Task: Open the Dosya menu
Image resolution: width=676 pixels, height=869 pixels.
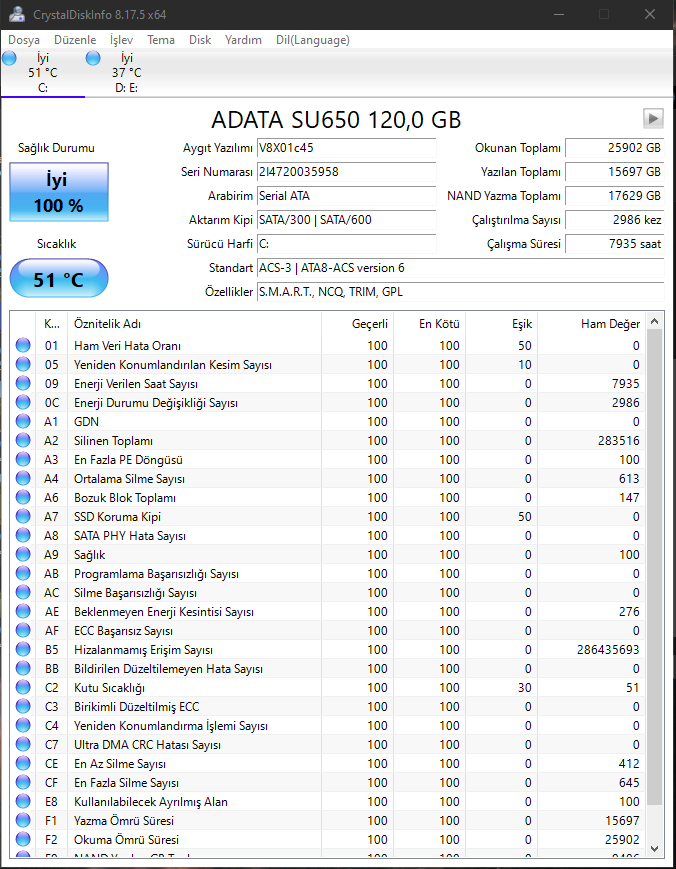Action: point(24,40)
